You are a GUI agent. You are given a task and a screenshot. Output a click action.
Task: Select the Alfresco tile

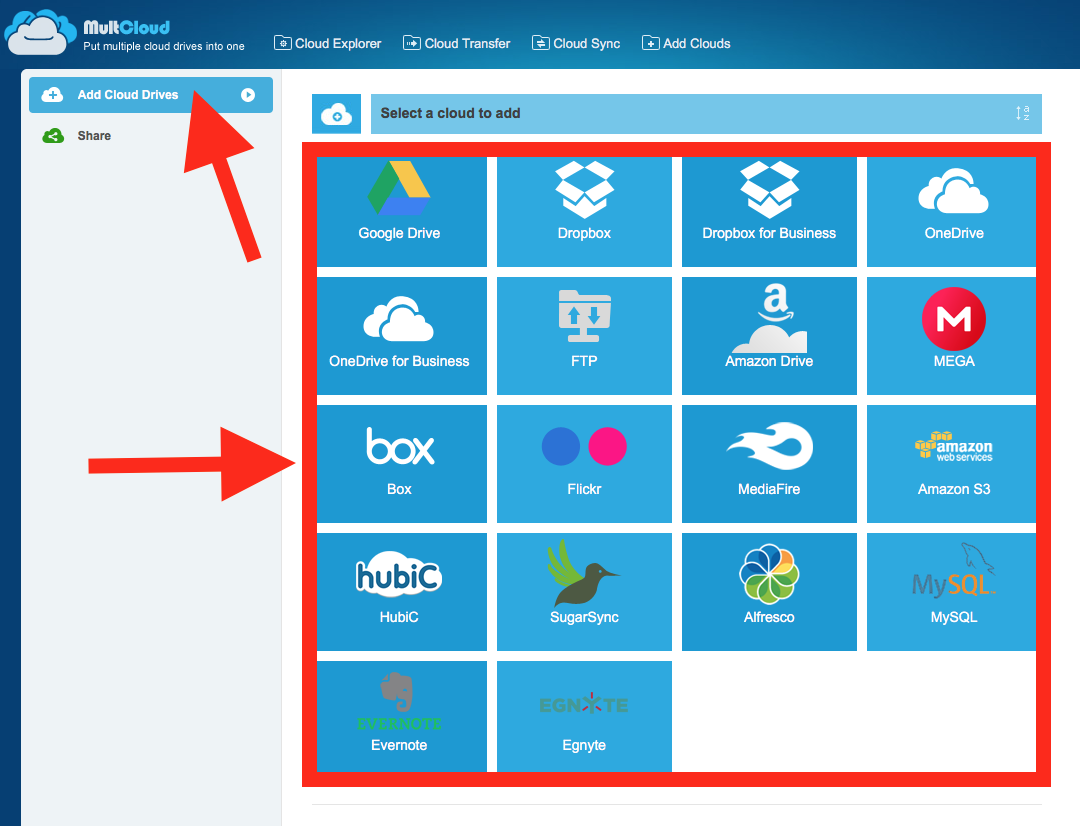769,592
